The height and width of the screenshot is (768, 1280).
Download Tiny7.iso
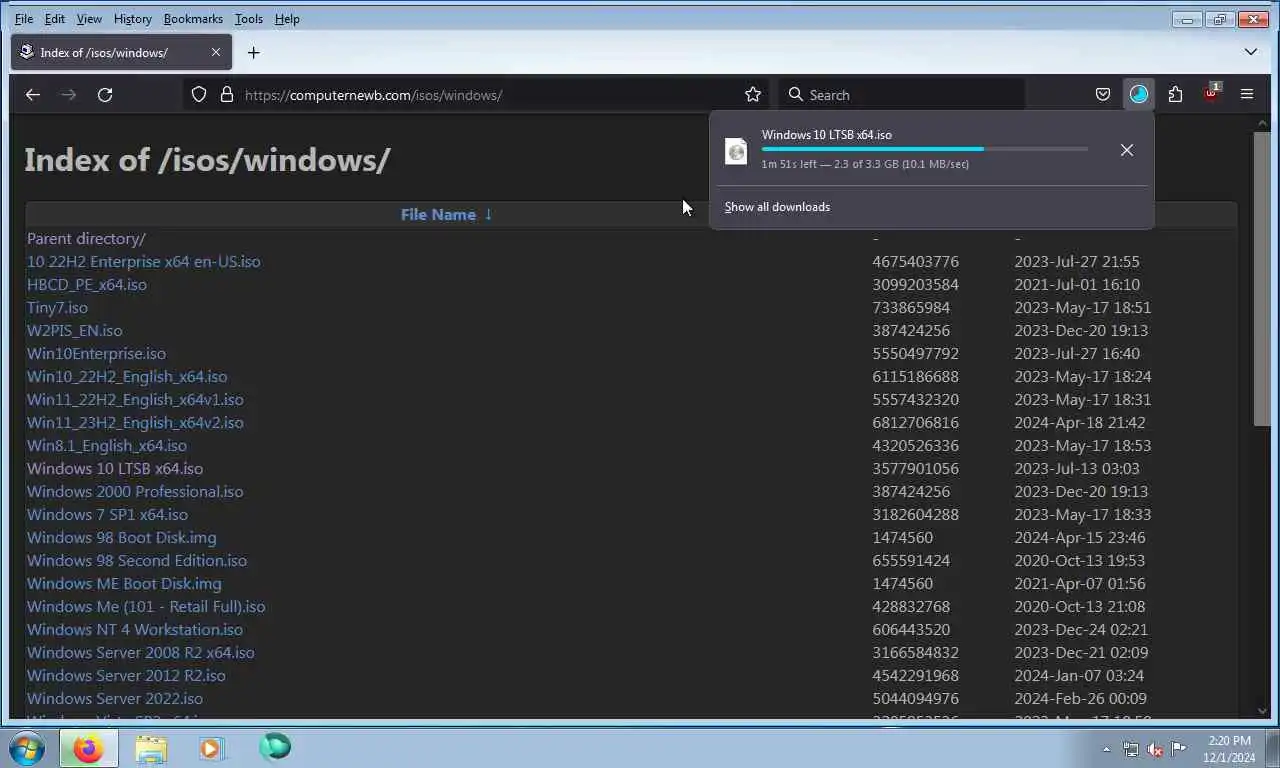[57, 307]
